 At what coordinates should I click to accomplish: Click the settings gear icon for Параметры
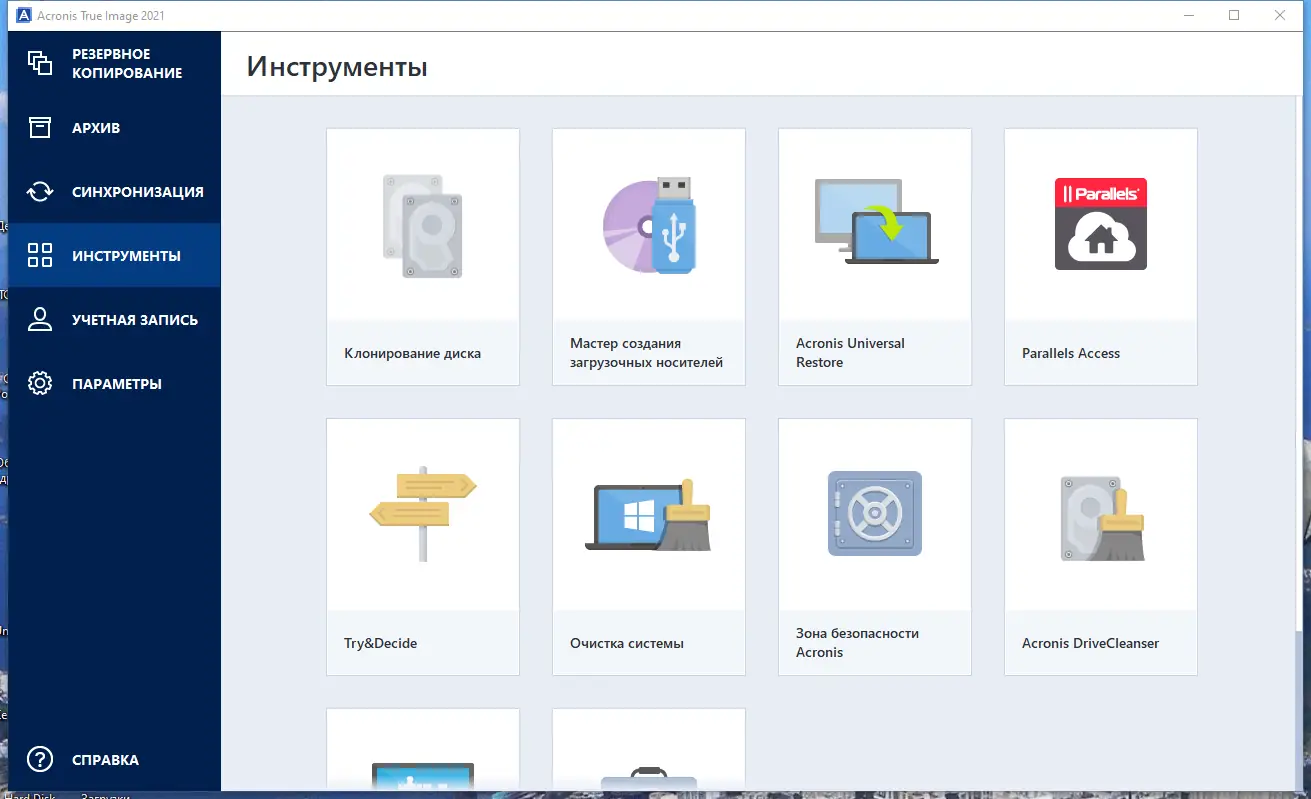point(40,383)
